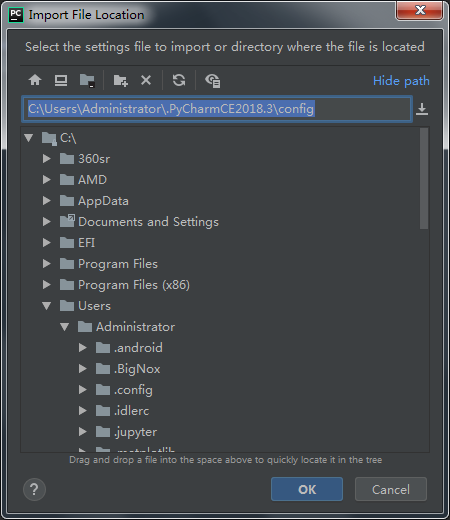This screenshot has width=450, height=520.
Task: Delete selection with the X toolbar icon
Action: 146,80
